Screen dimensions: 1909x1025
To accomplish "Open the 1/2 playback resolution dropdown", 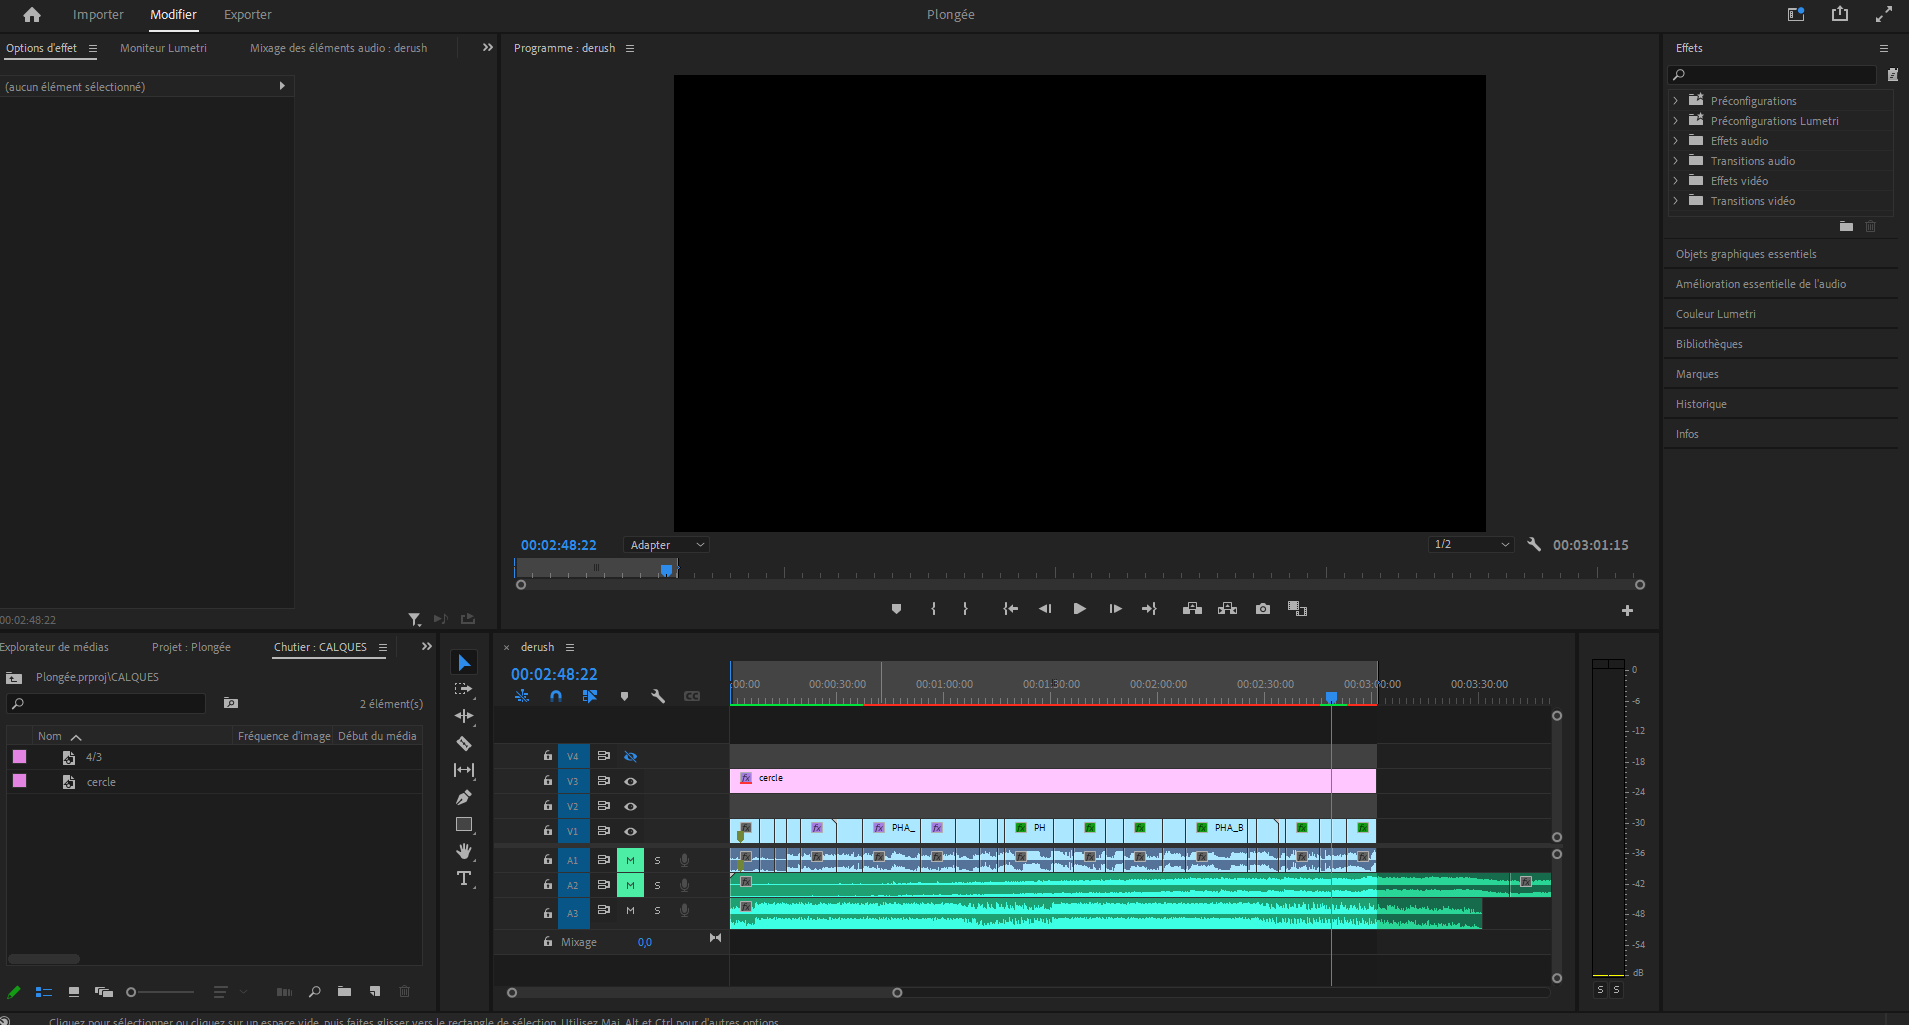I will [x=1470, y=544].
